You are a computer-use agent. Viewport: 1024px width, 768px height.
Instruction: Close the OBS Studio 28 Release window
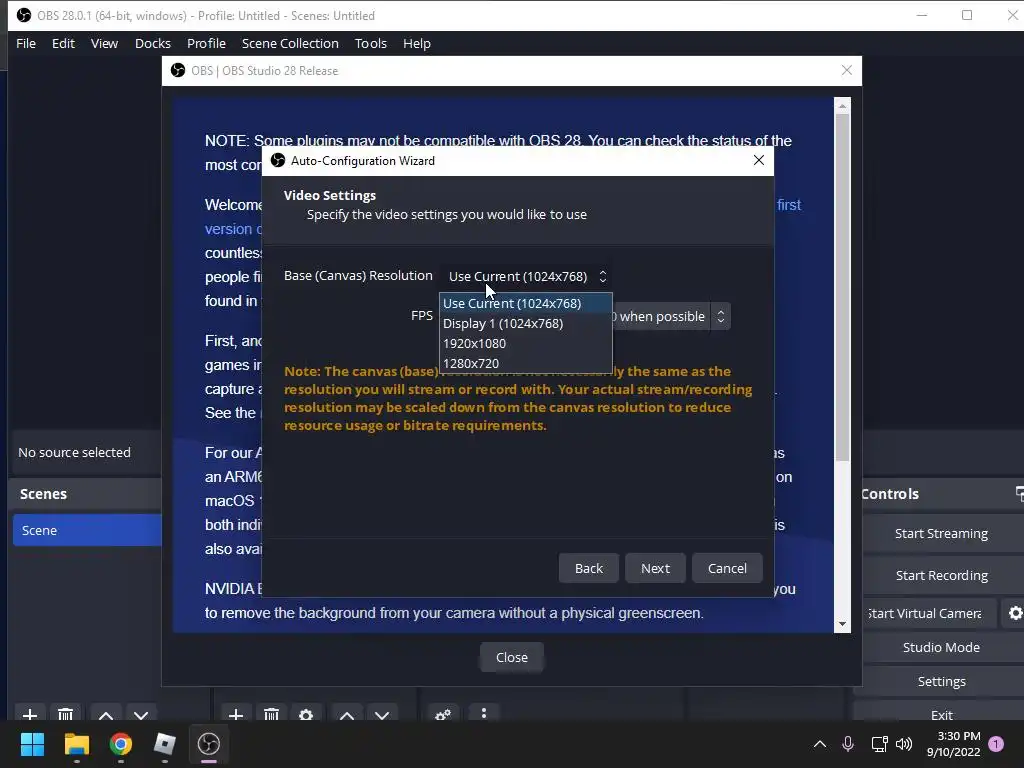click(x=846, y=70)
